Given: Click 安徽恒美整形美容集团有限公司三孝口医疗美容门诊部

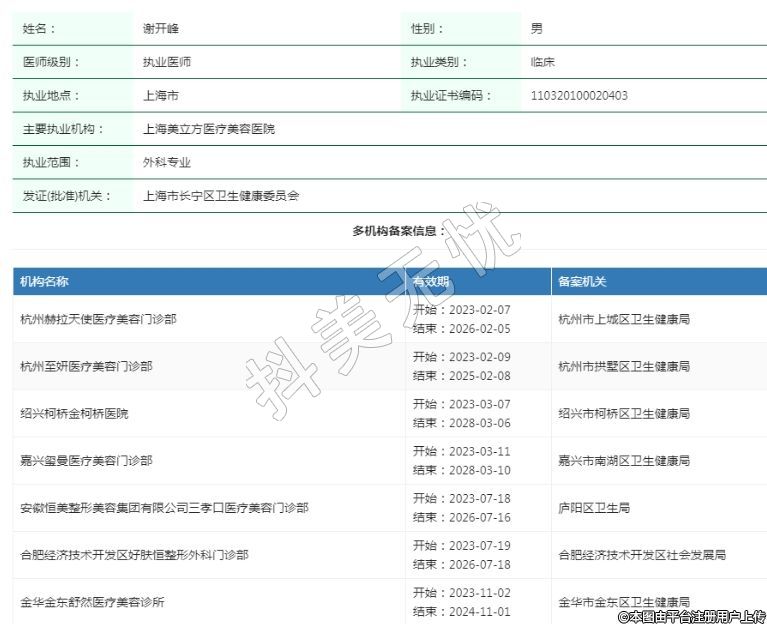Looking at the screenshot, I should point(164,508).
